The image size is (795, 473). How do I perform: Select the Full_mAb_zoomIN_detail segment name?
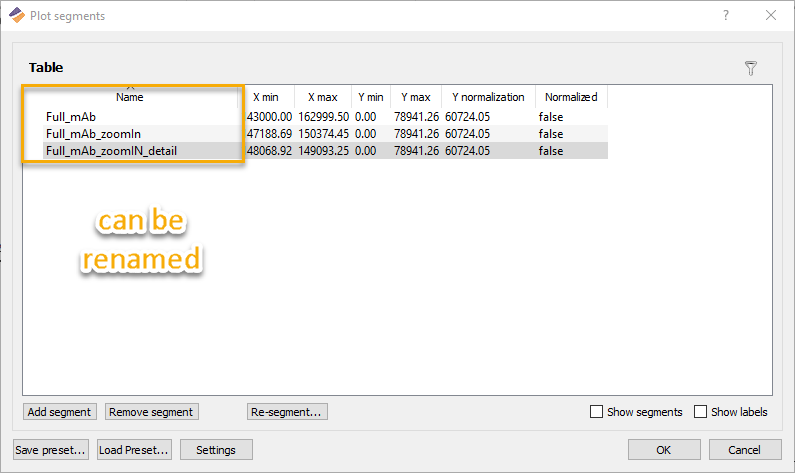coord(112,151)
